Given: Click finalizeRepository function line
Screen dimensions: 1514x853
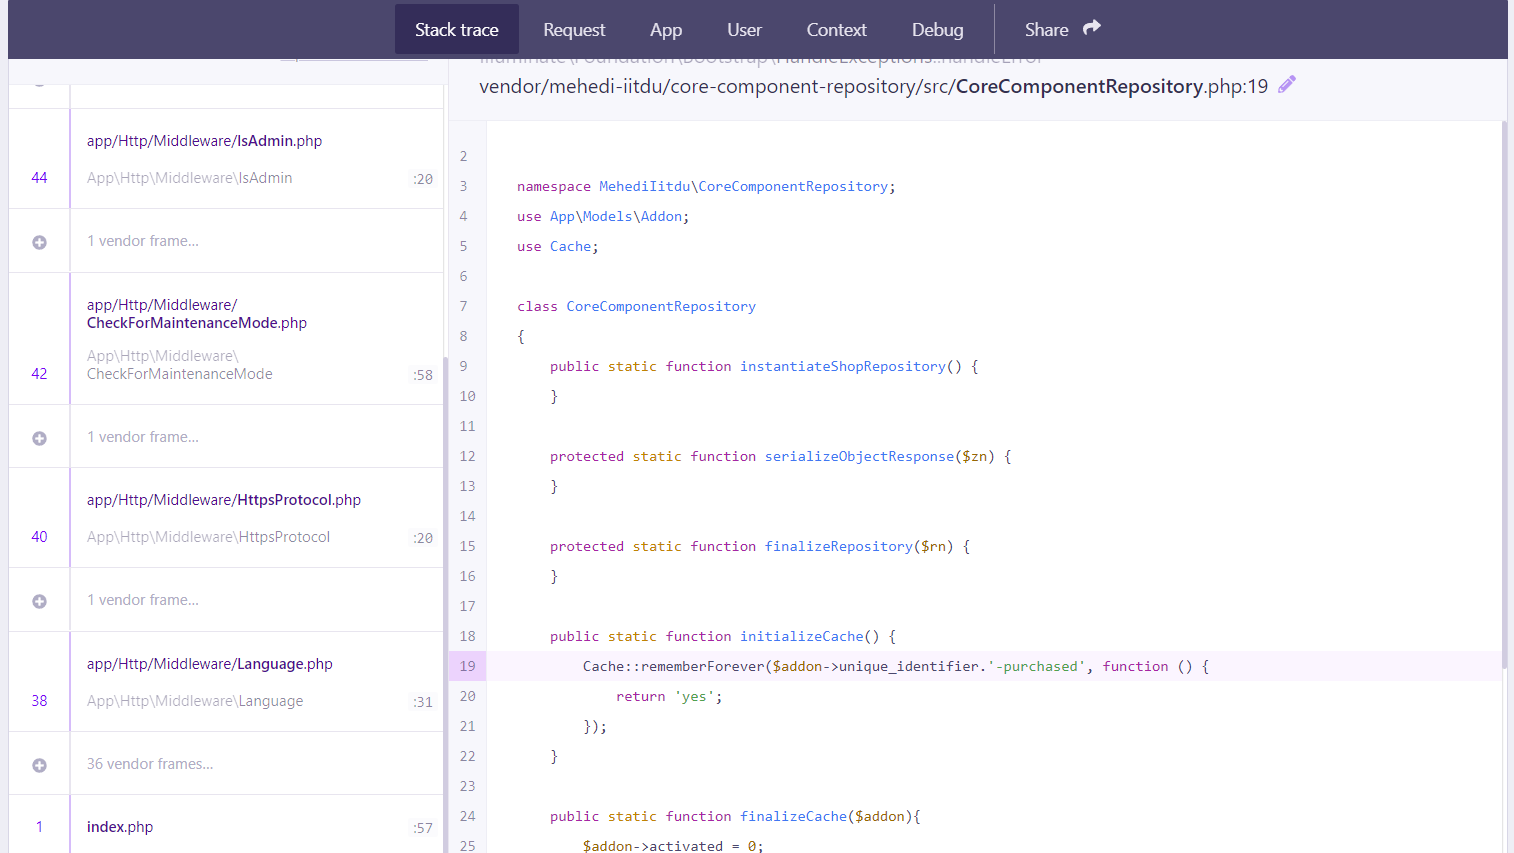Looking at the screenshot, I should [760, 546].
